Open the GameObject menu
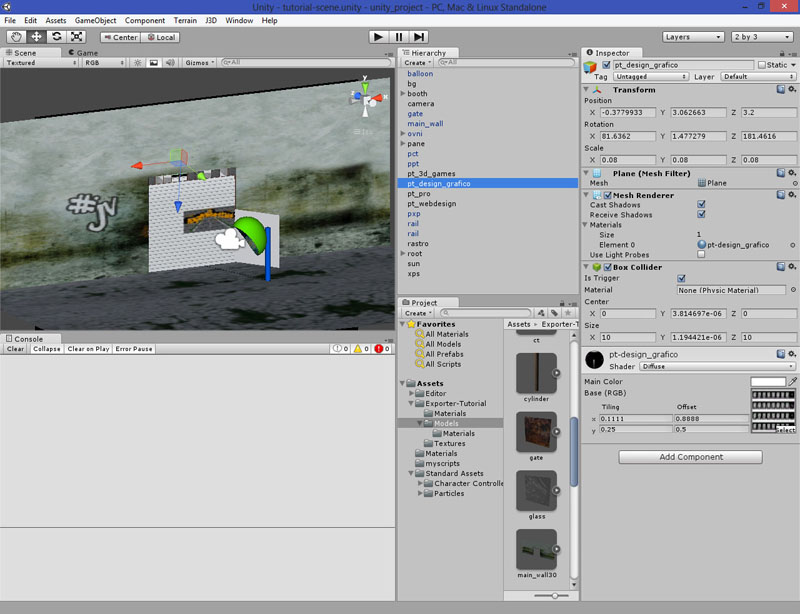 point(96,20)
